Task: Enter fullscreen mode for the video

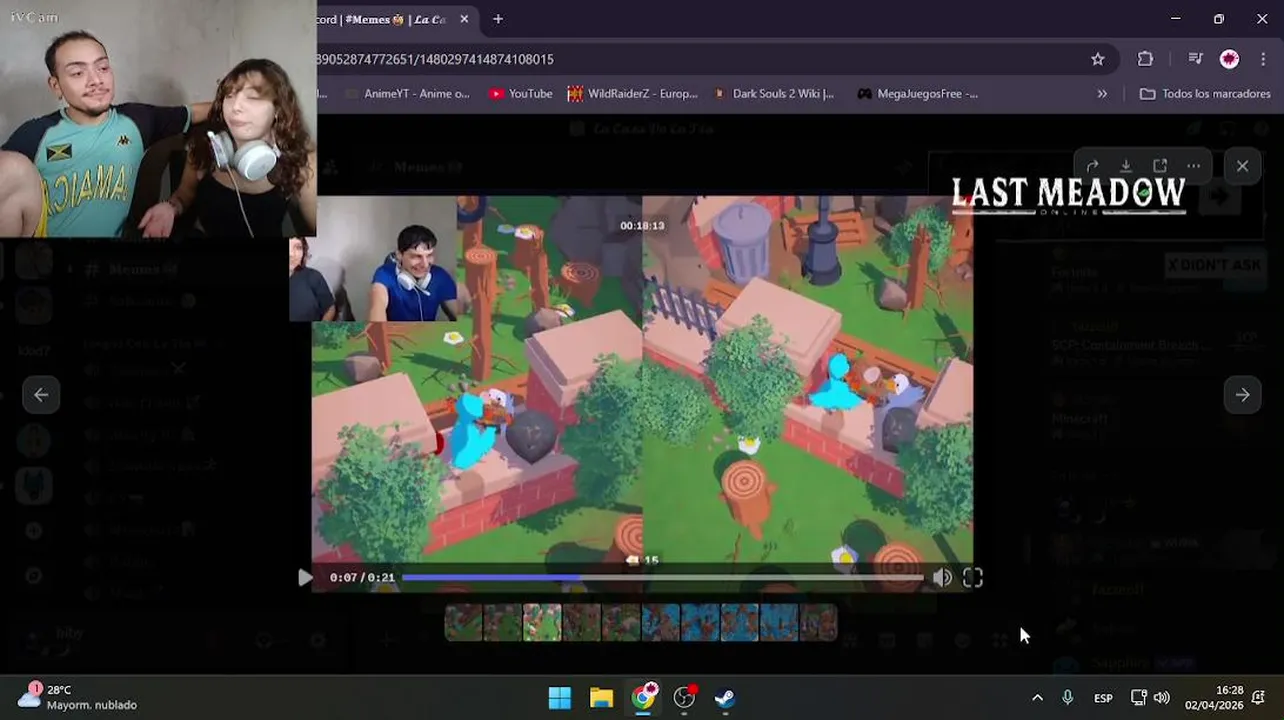Action: click(972, 577)
